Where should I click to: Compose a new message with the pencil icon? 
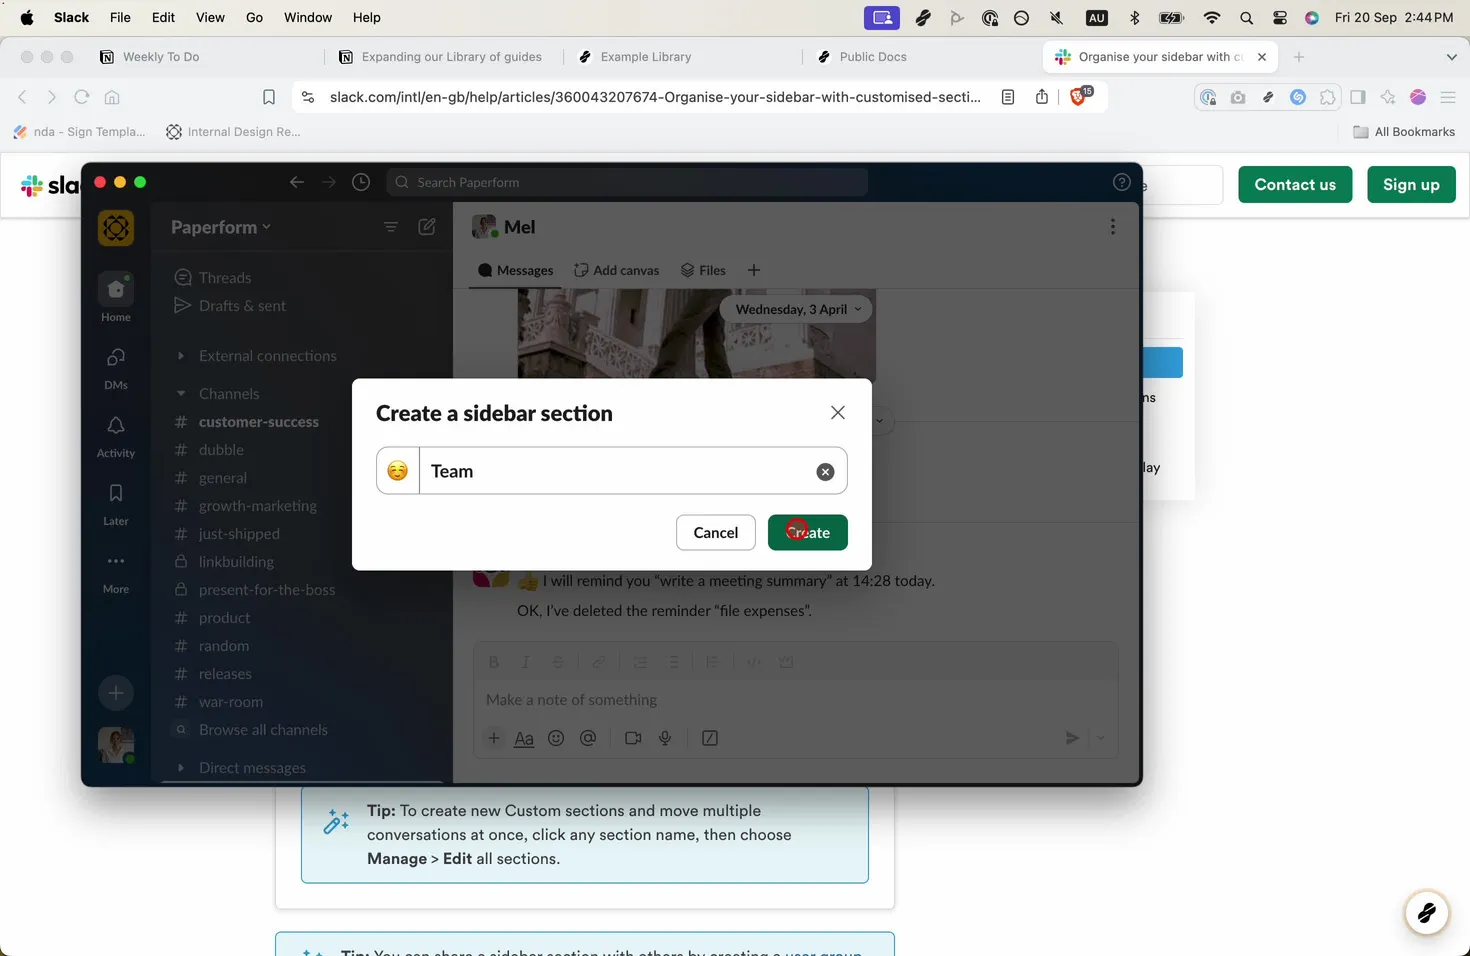[427, 227]
